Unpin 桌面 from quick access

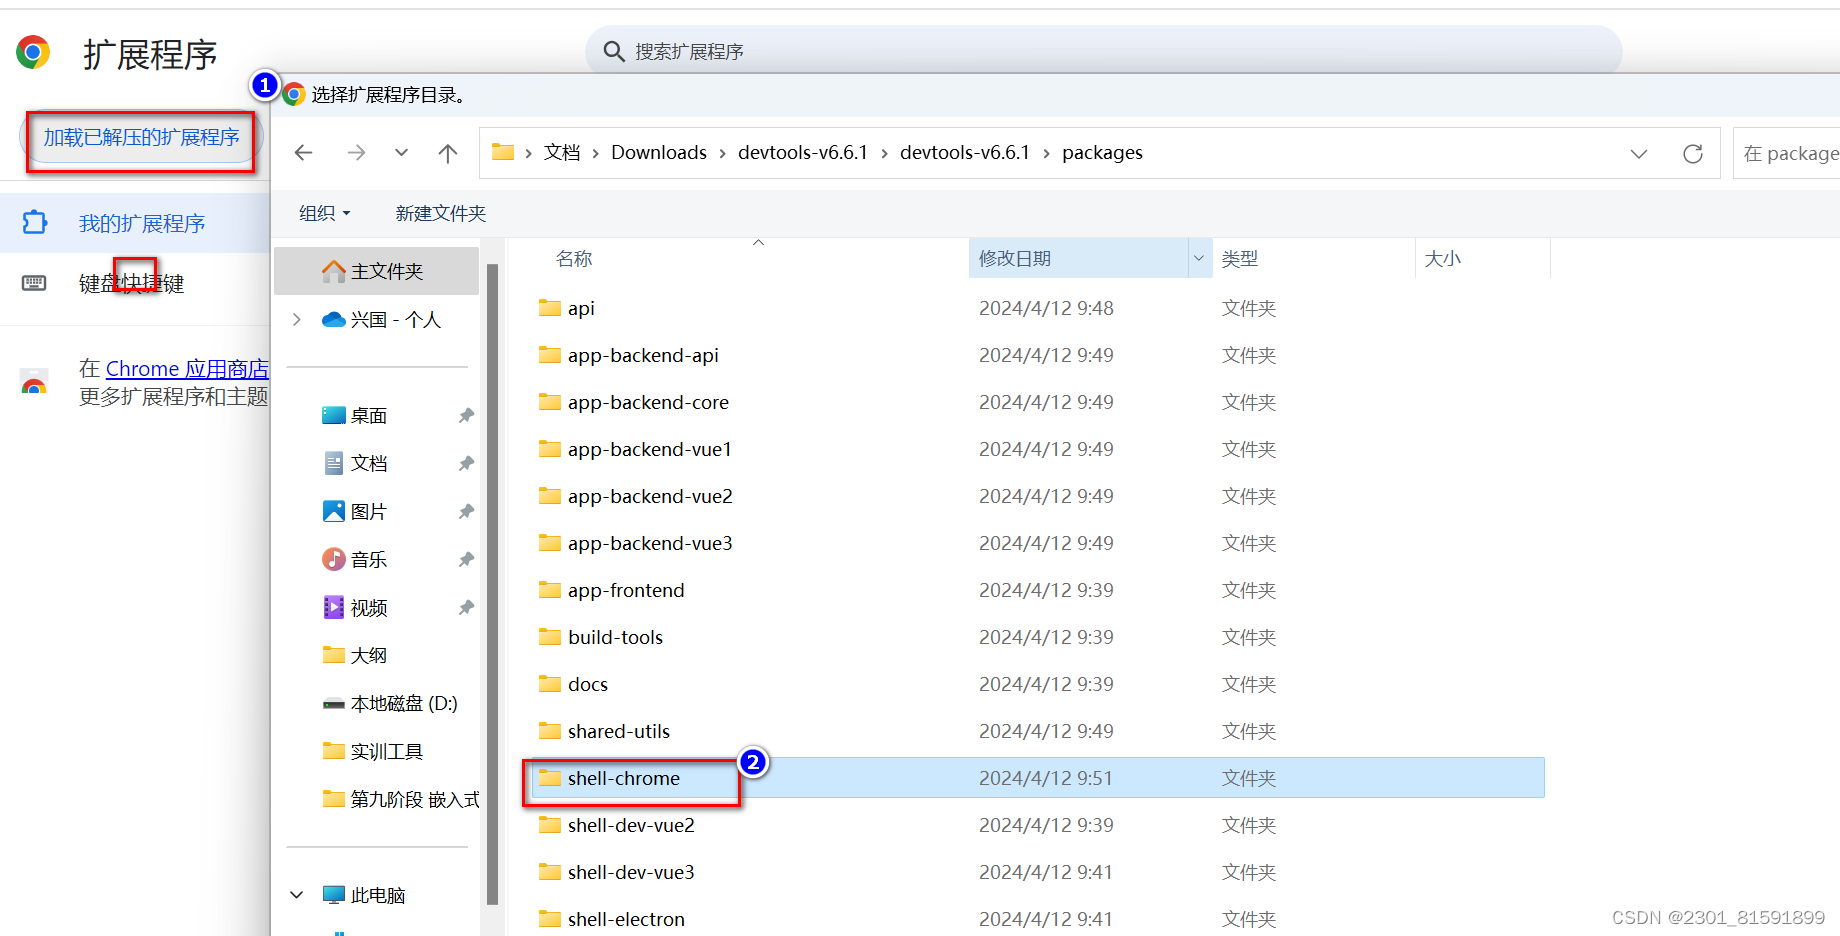click(466, 415)
